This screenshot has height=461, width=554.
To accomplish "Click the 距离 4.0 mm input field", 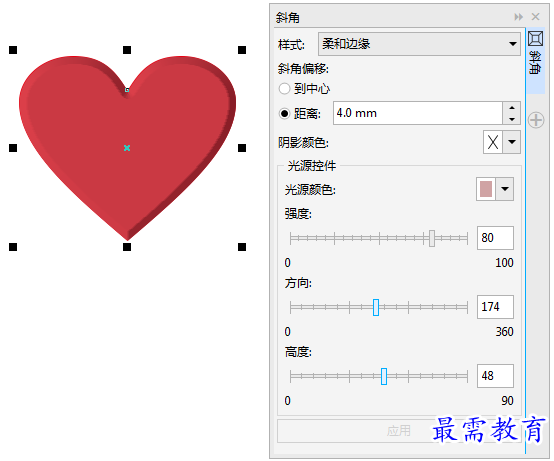I will click(x=418, y=113).
